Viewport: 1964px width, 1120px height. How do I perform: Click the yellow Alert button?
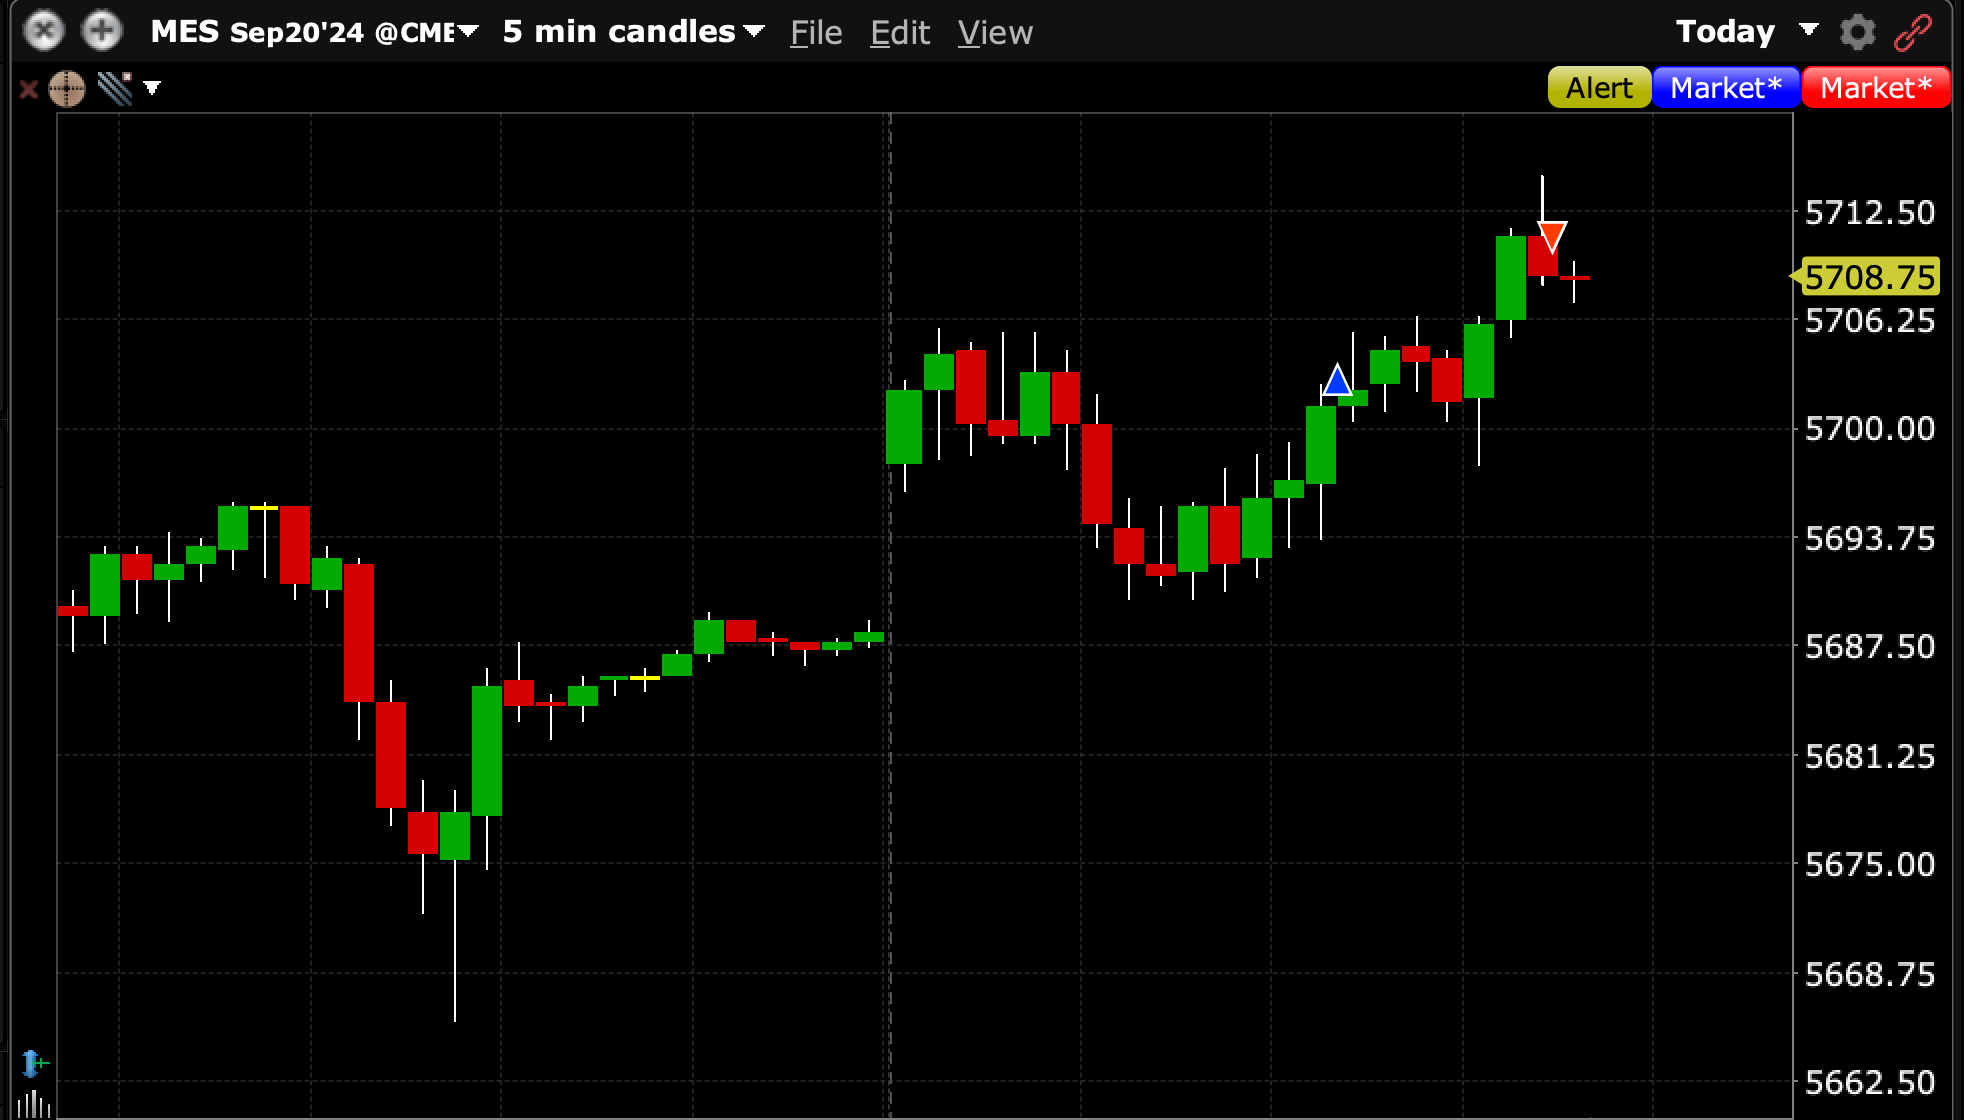click(x=1599, y=88)
